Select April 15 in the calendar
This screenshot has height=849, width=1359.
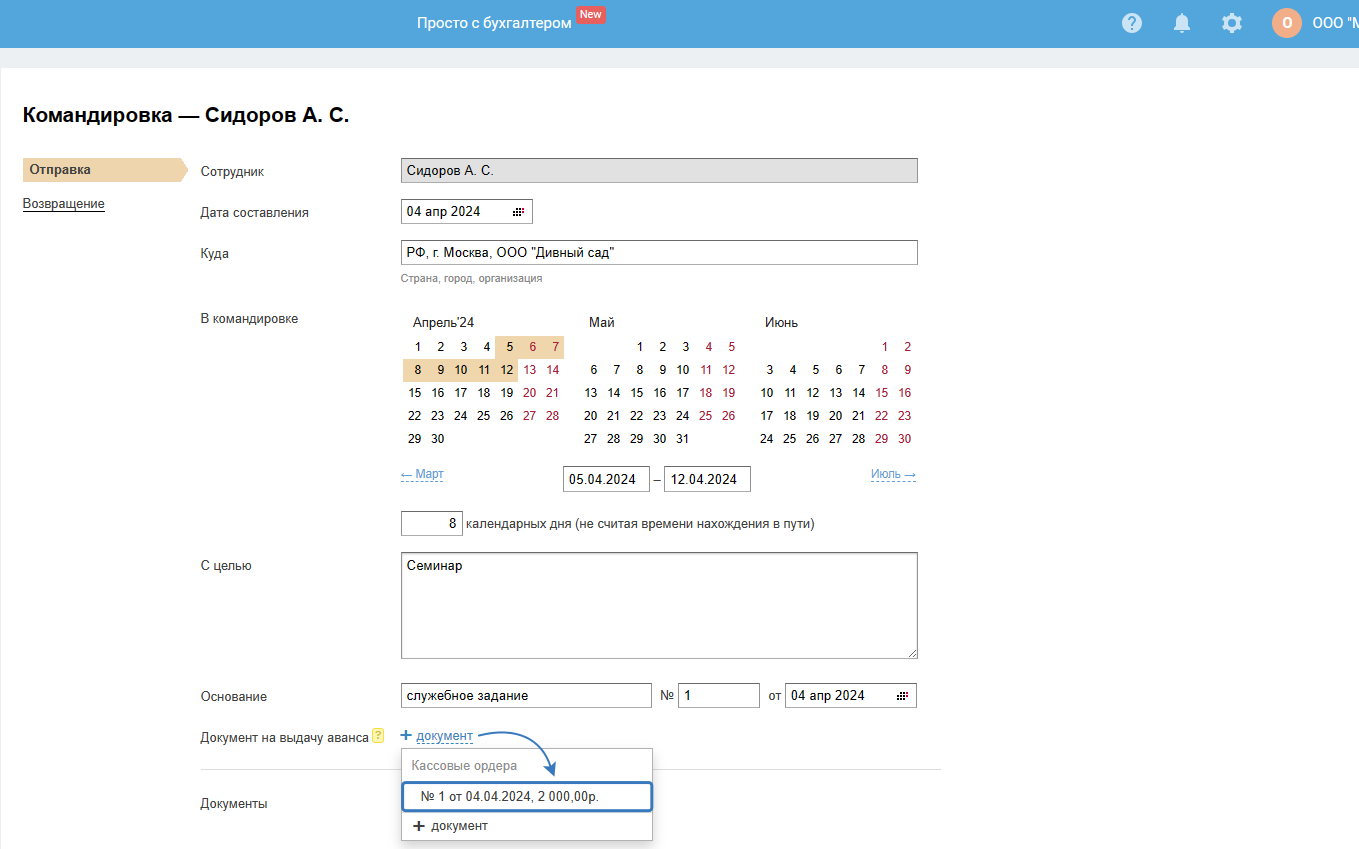click(x=415, y=393)
